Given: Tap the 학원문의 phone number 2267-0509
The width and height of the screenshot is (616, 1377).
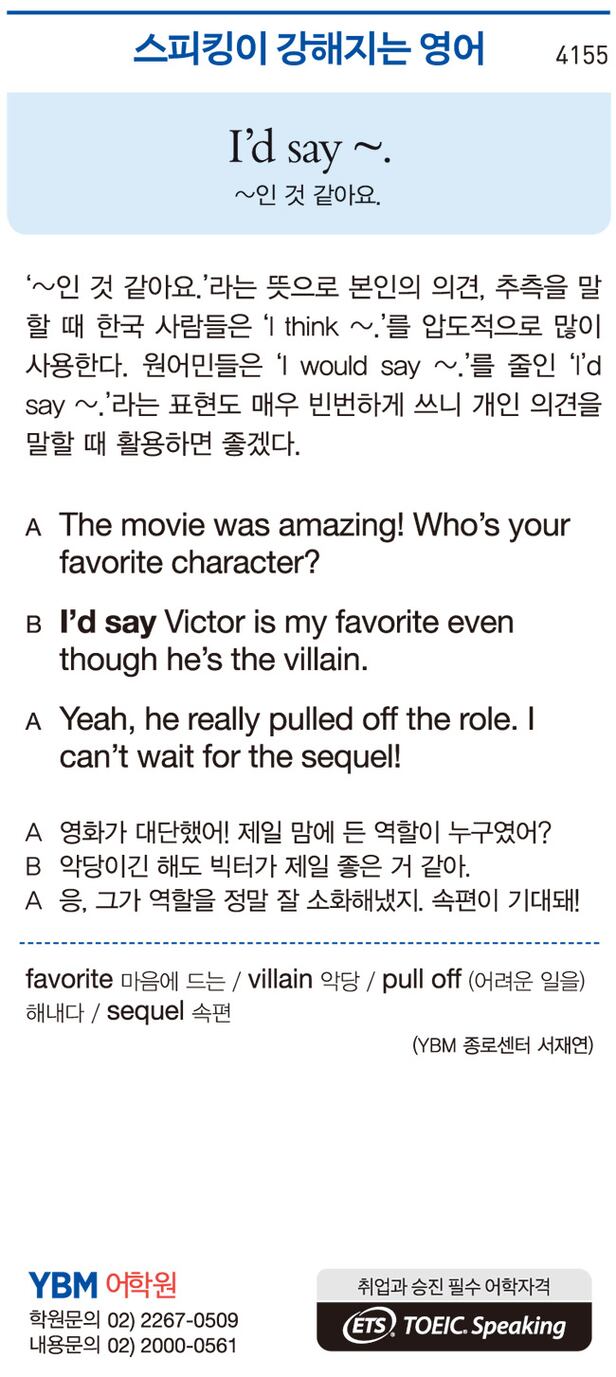Looking at the screenshot, I should point(187,1320).
